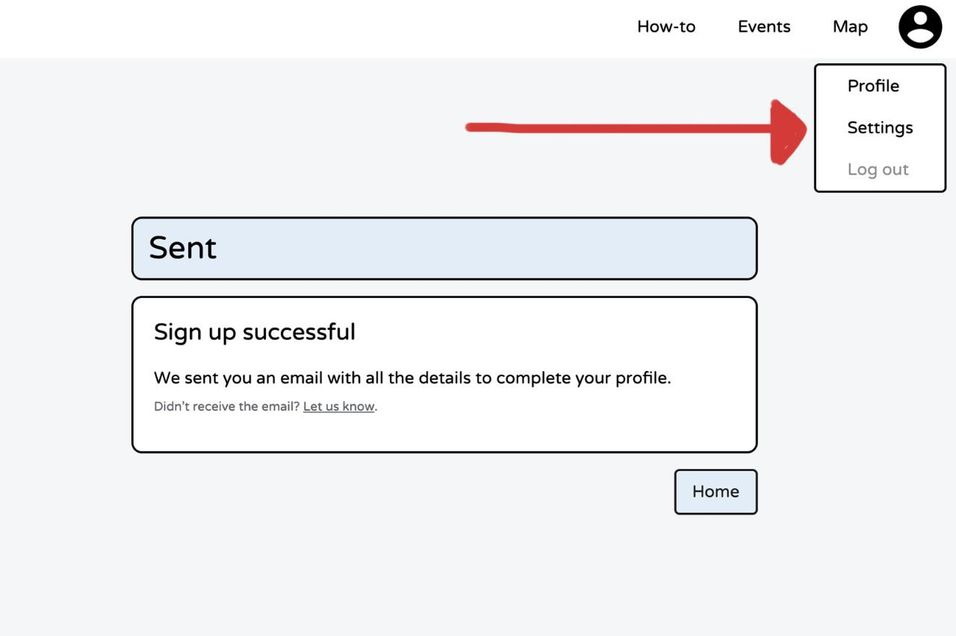Open the Map navigation item
The height and width of the screenshot is (636, 956).
tap(850, 27)
